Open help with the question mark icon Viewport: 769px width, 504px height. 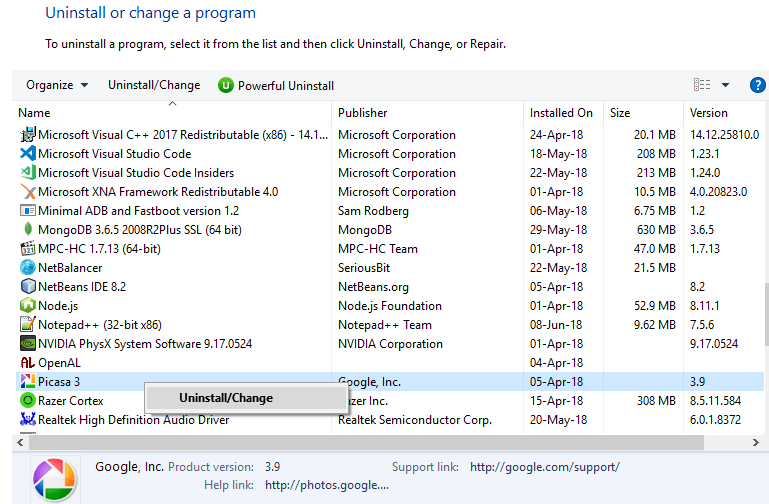(758, 85)
